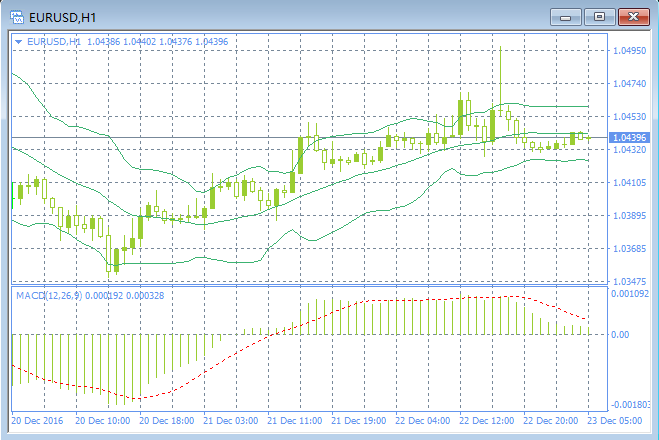The height and width of the screenshot is (440, 659).
Task: Click the '21 Dec 11:00' time label
Action: click(294, 421)
